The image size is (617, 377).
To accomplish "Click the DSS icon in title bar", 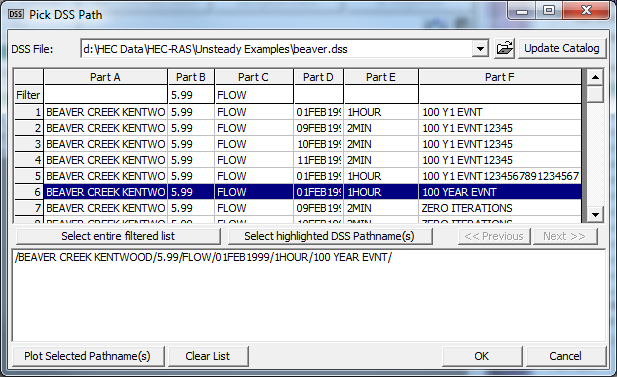I will click(x=15, y=15).
